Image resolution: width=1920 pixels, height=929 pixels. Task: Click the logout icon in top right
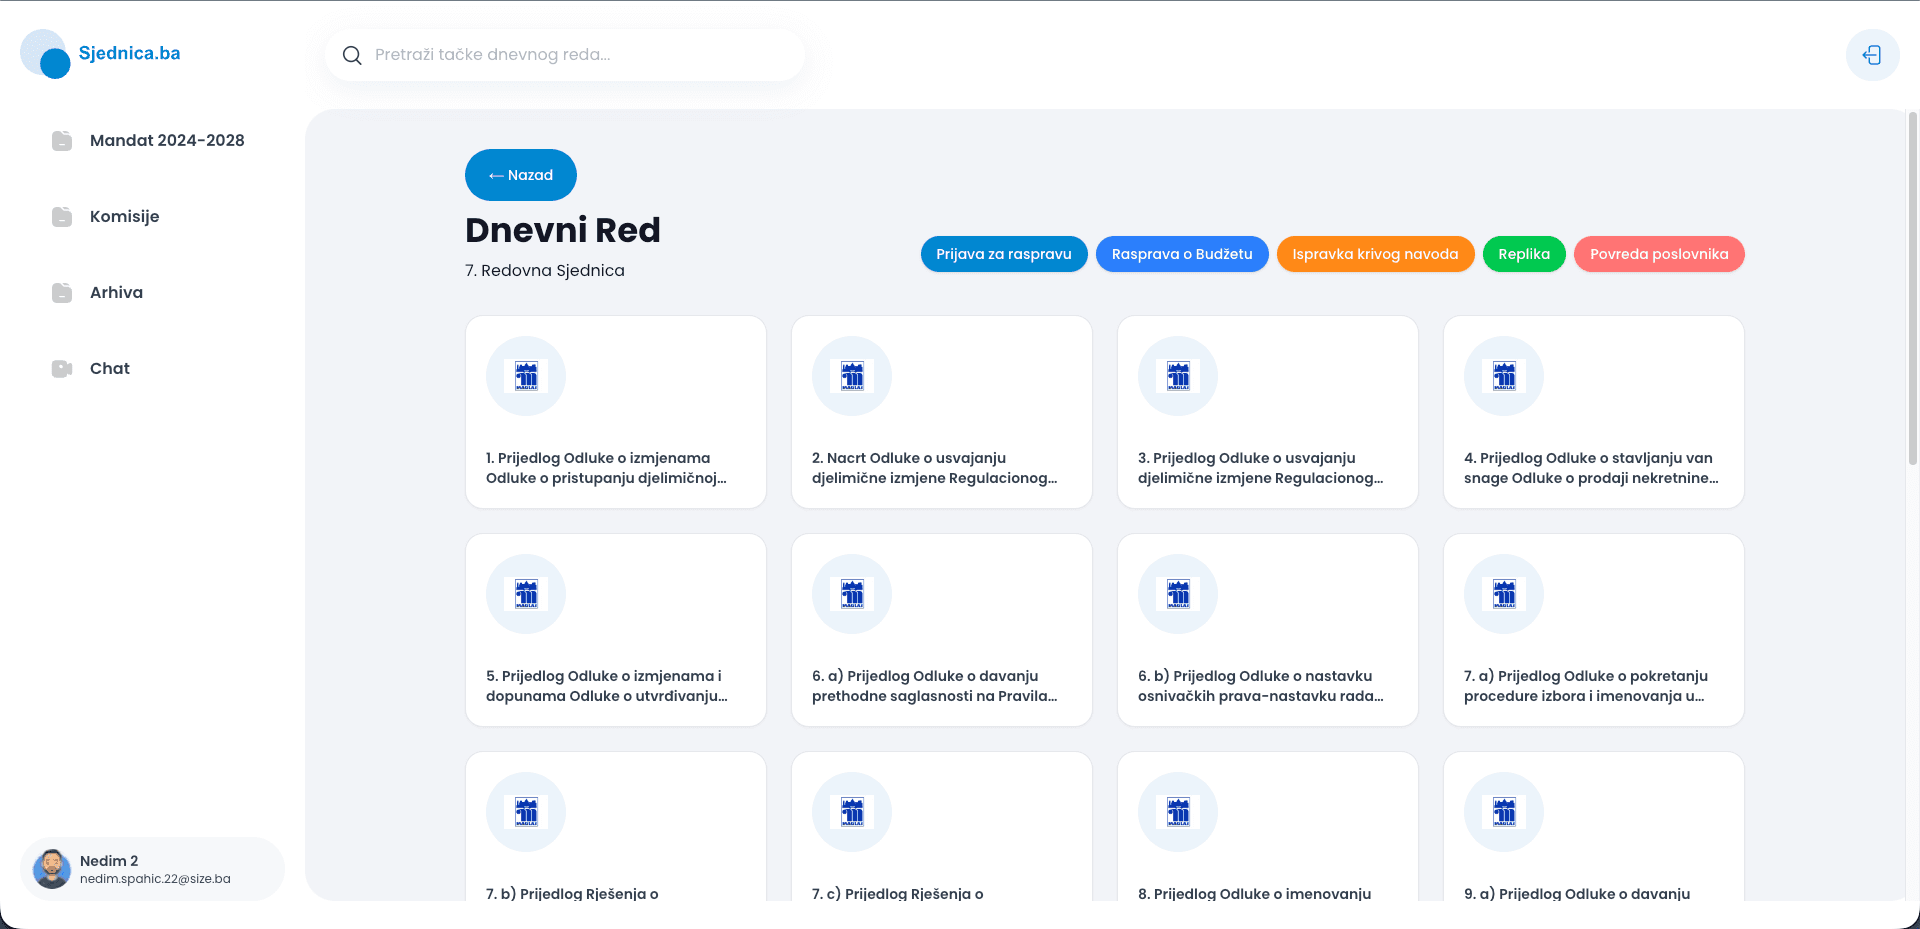click(1872, 55)
